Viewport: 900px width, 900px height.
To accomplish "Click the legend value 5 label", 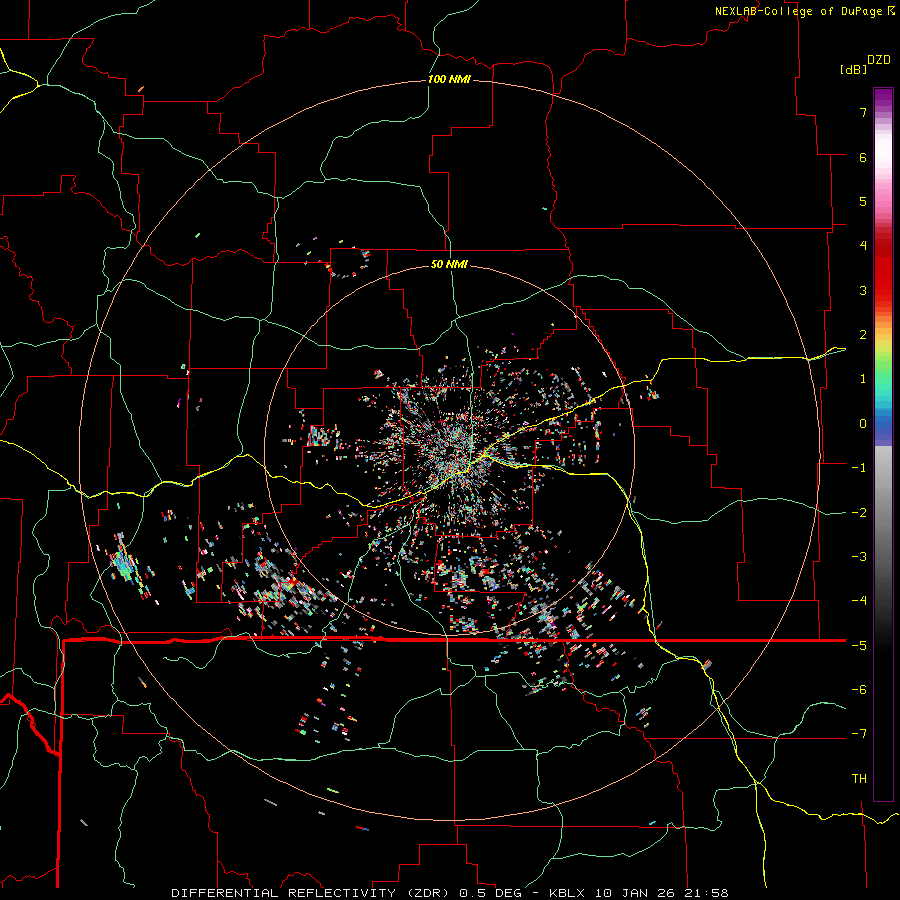I will tap(863, 201).
